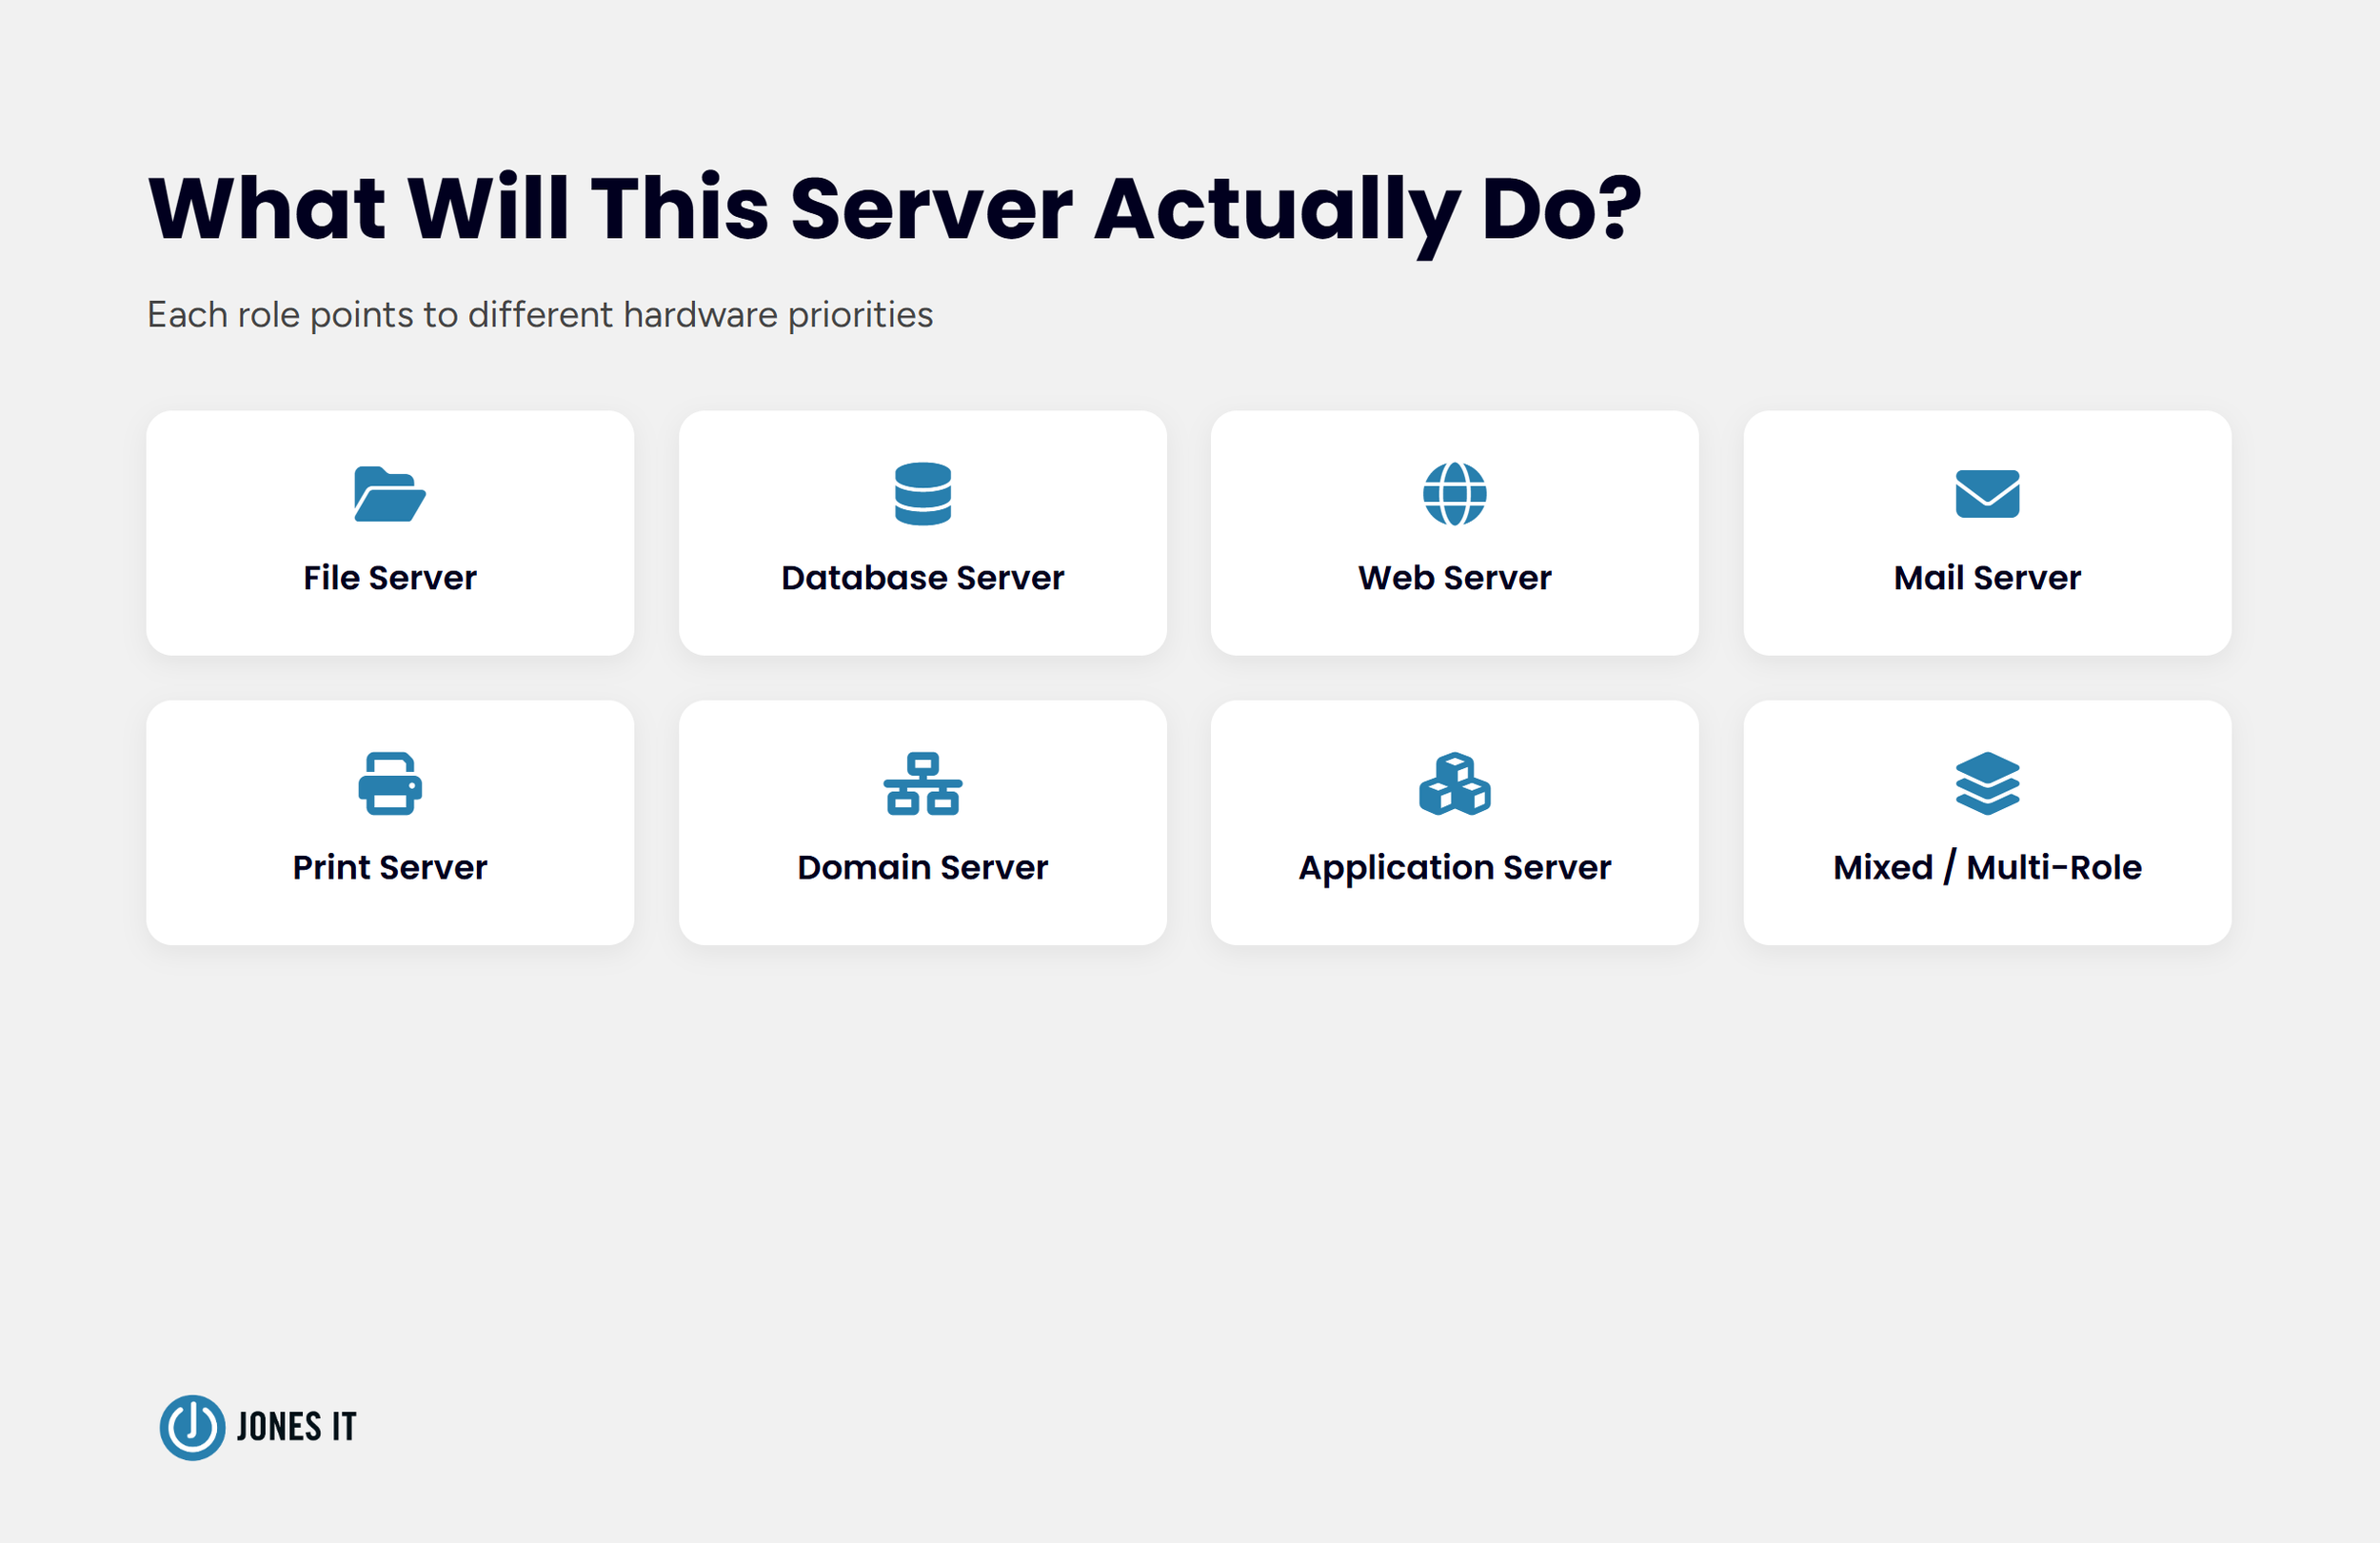The image size is (2380, 1543).
Task: Select the Print Server label
Action: pyautogui.click(x=390, y=867)
